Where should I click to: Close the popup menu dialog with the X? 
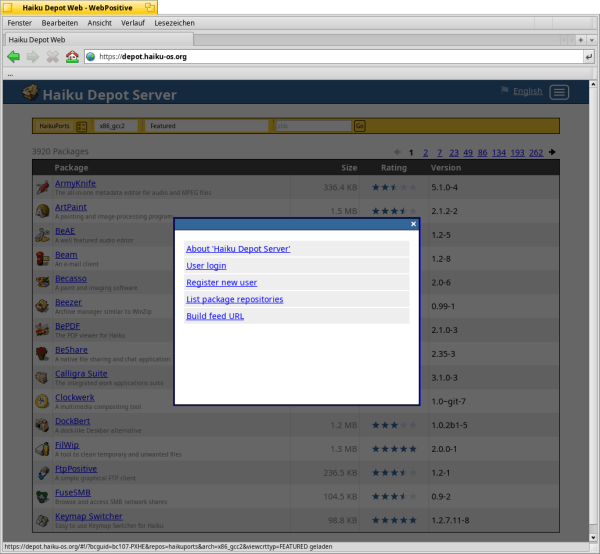coord(413,224)
